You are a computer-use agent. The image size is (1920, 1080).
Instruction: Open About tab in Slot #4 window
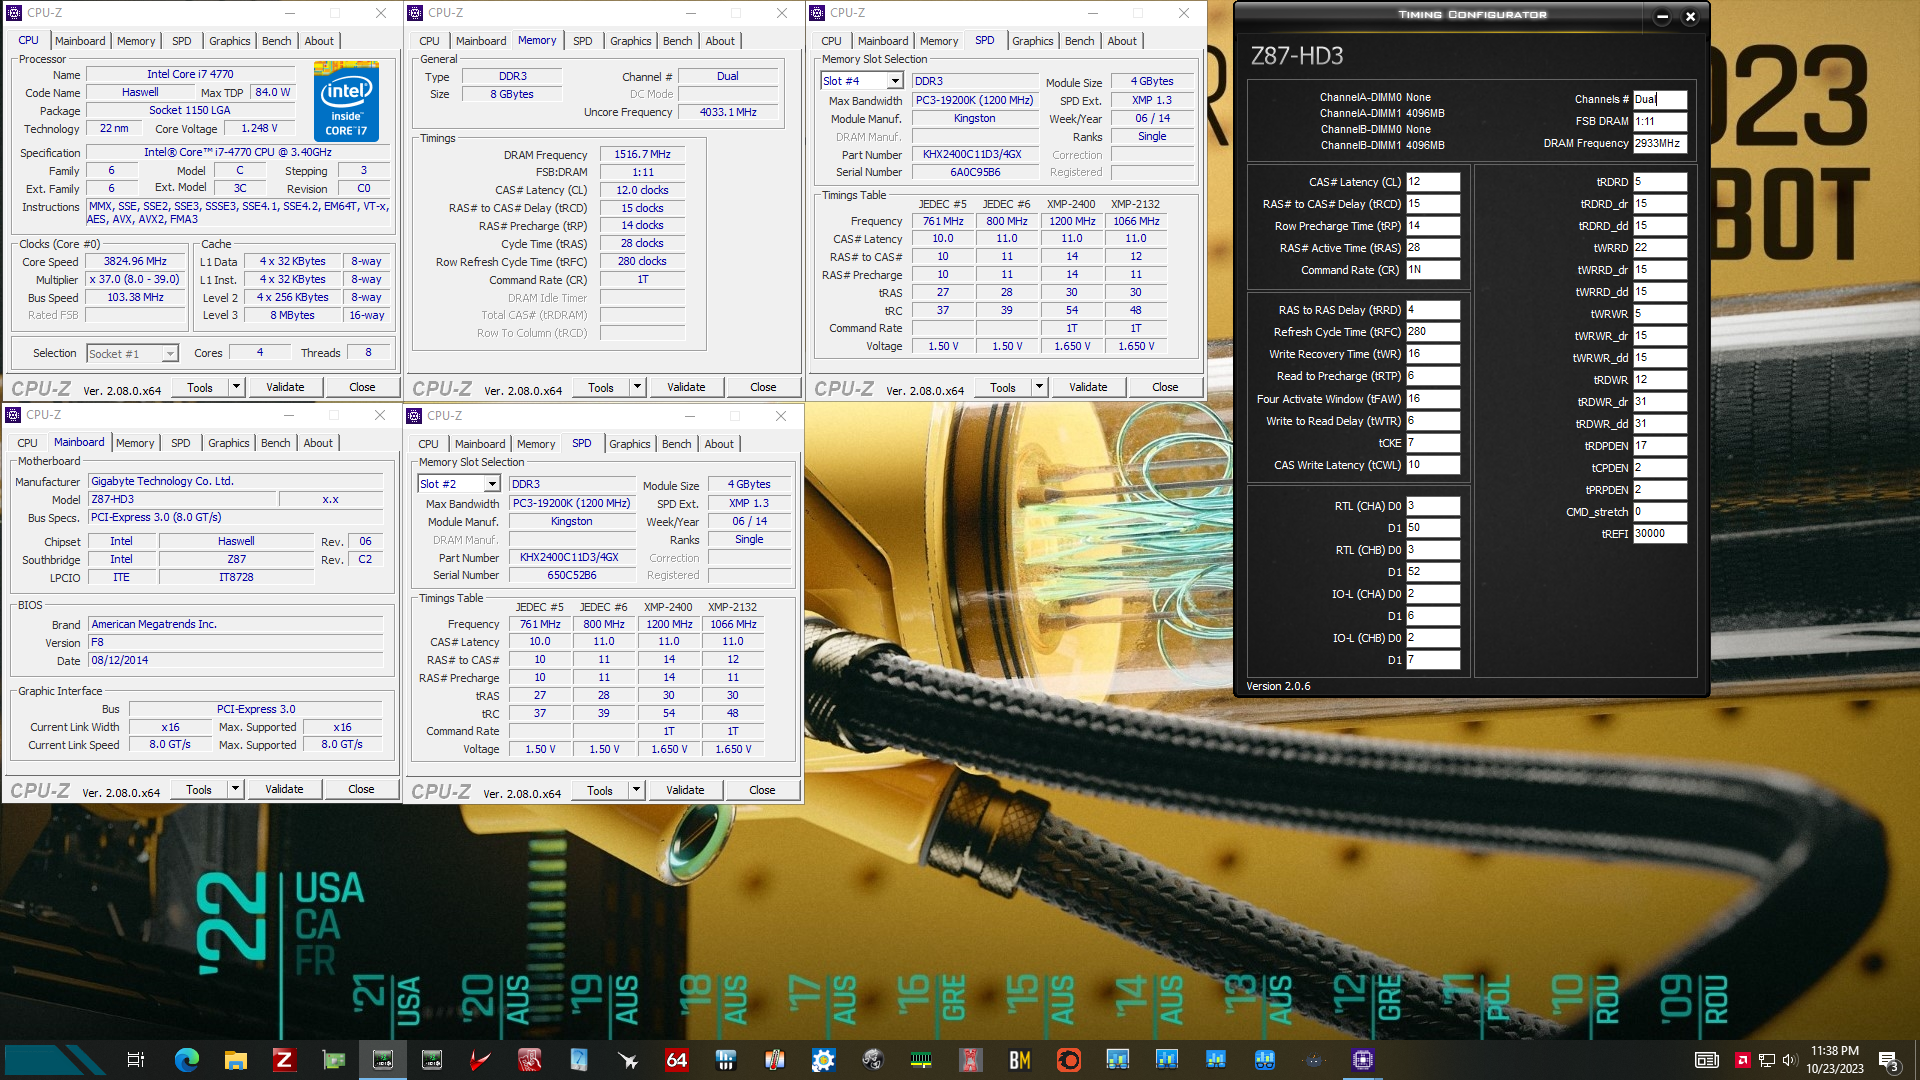click(1122, 41)
